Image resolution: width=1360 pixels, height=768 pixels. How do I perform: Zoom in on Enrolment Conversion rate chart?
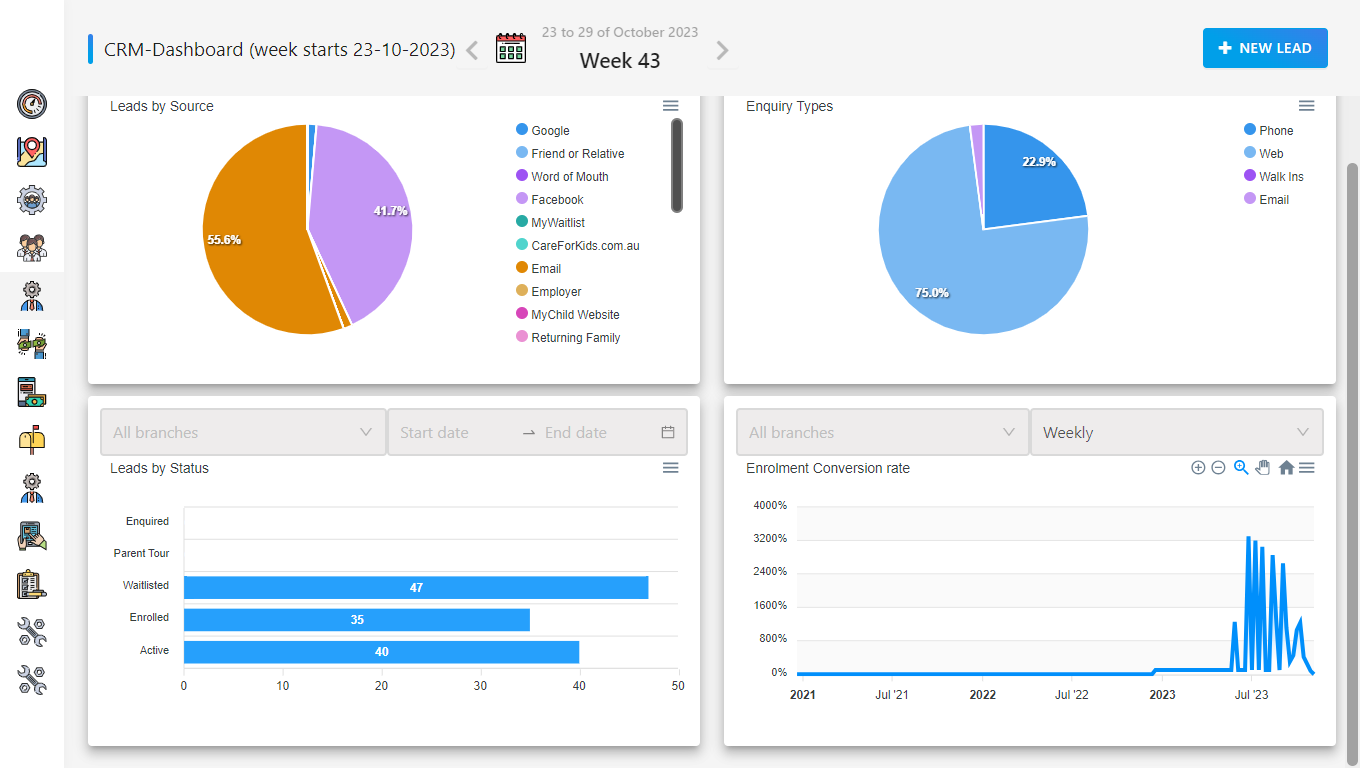pyautogui.click(x=1198, y=468)
